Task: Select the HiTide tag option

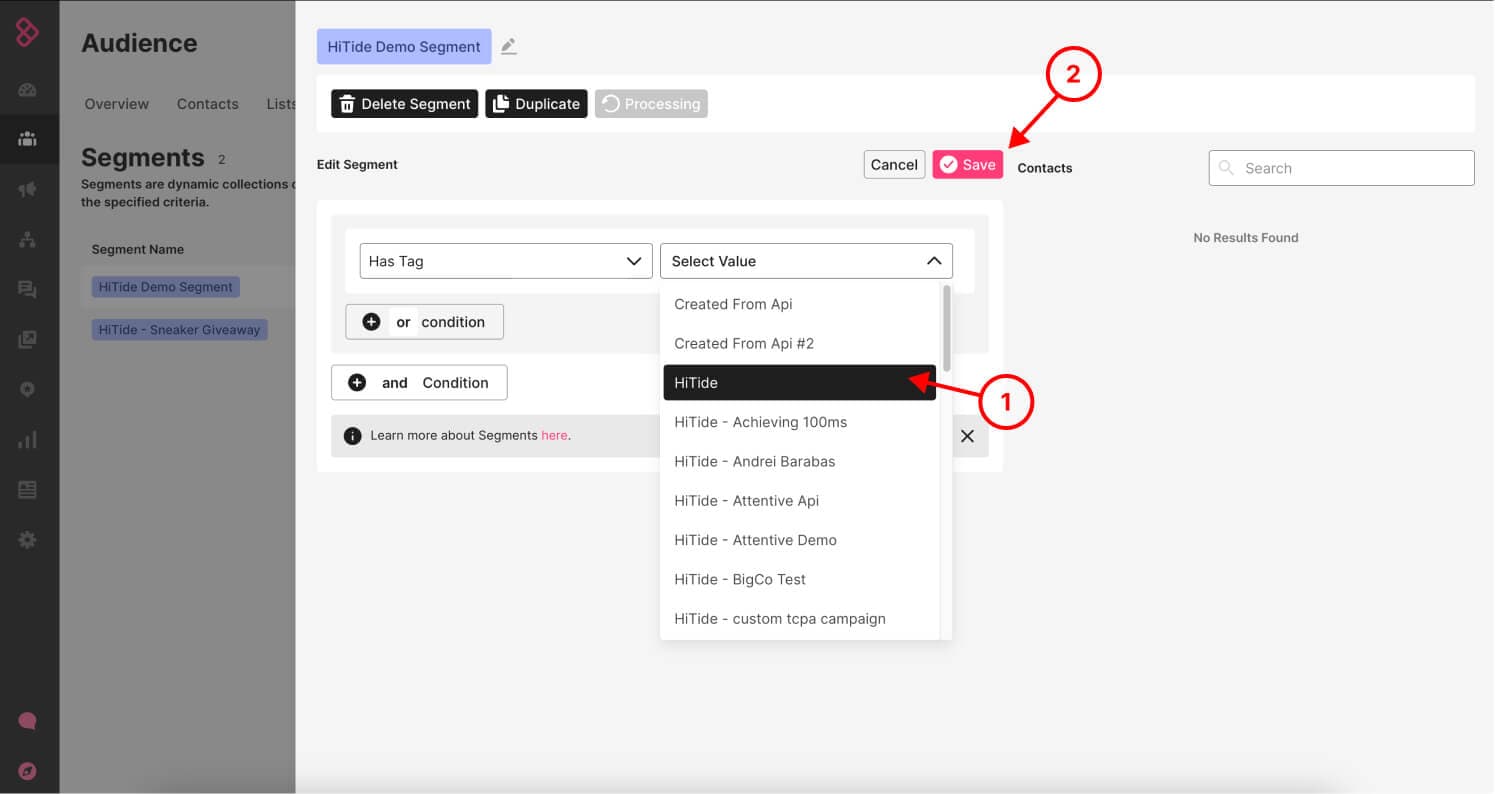Action: click(x=800, y=383)
